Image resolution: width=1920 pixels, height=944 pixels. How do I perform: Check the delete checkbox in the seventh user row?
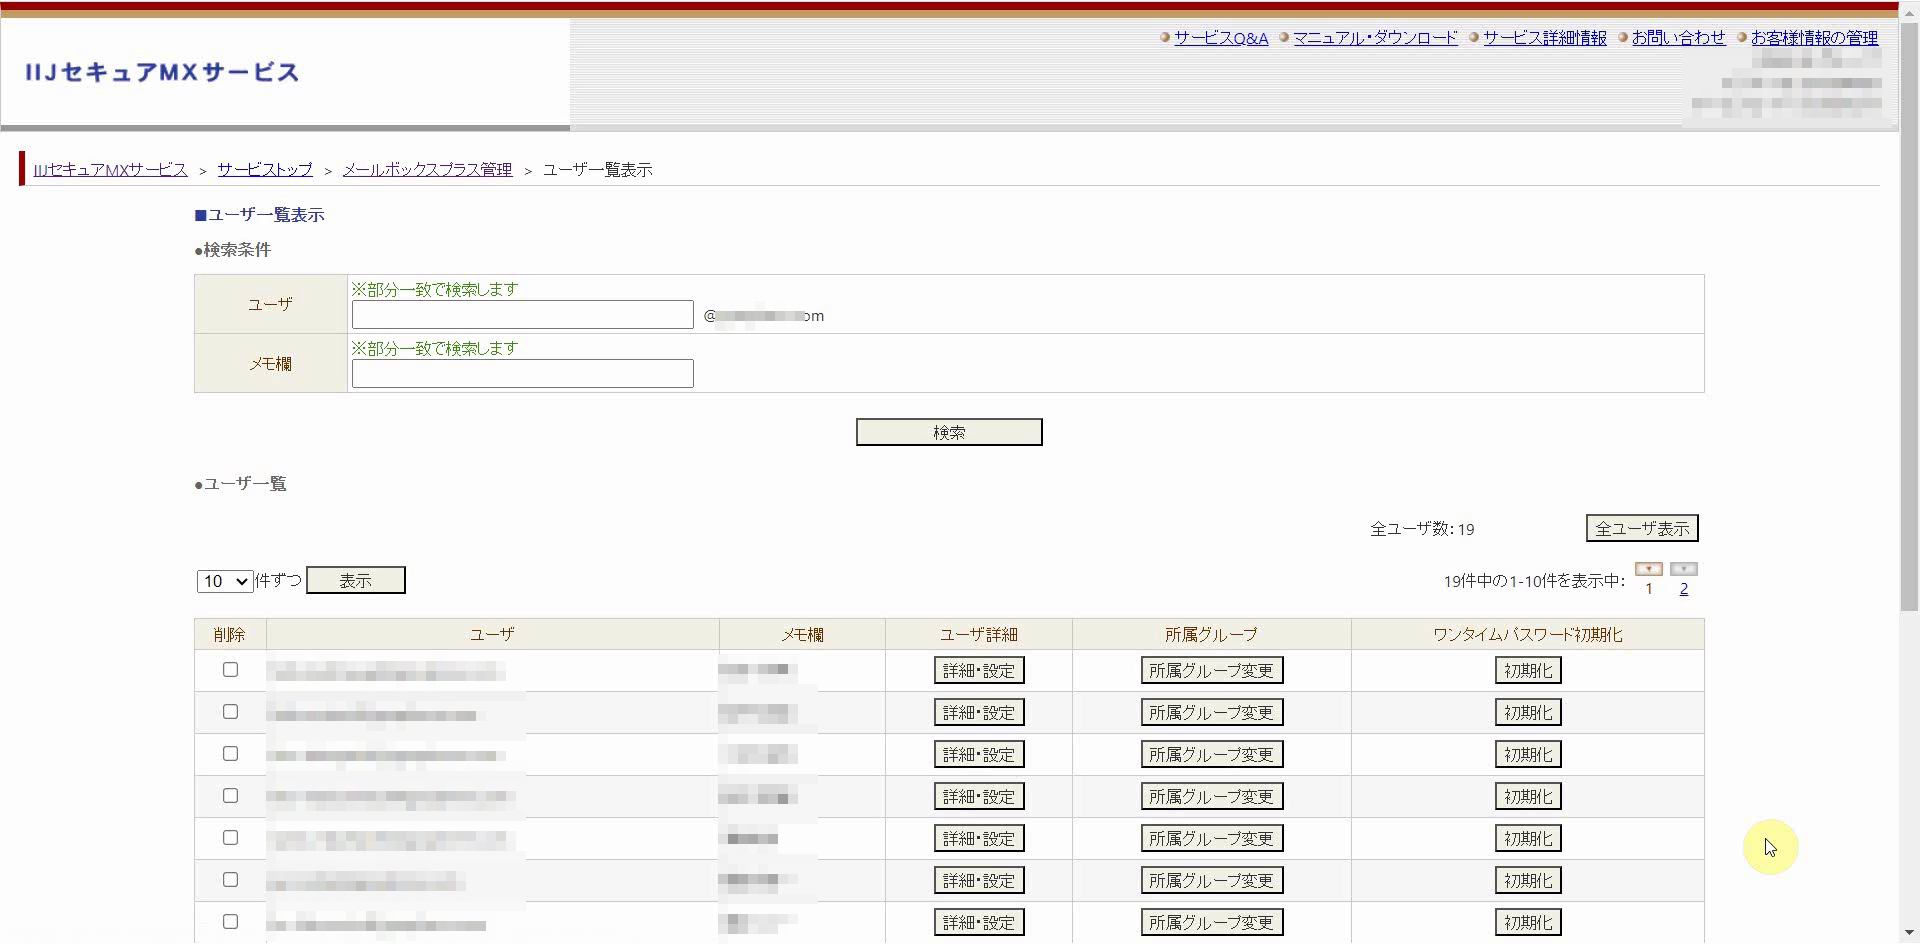tap(230, 922)
